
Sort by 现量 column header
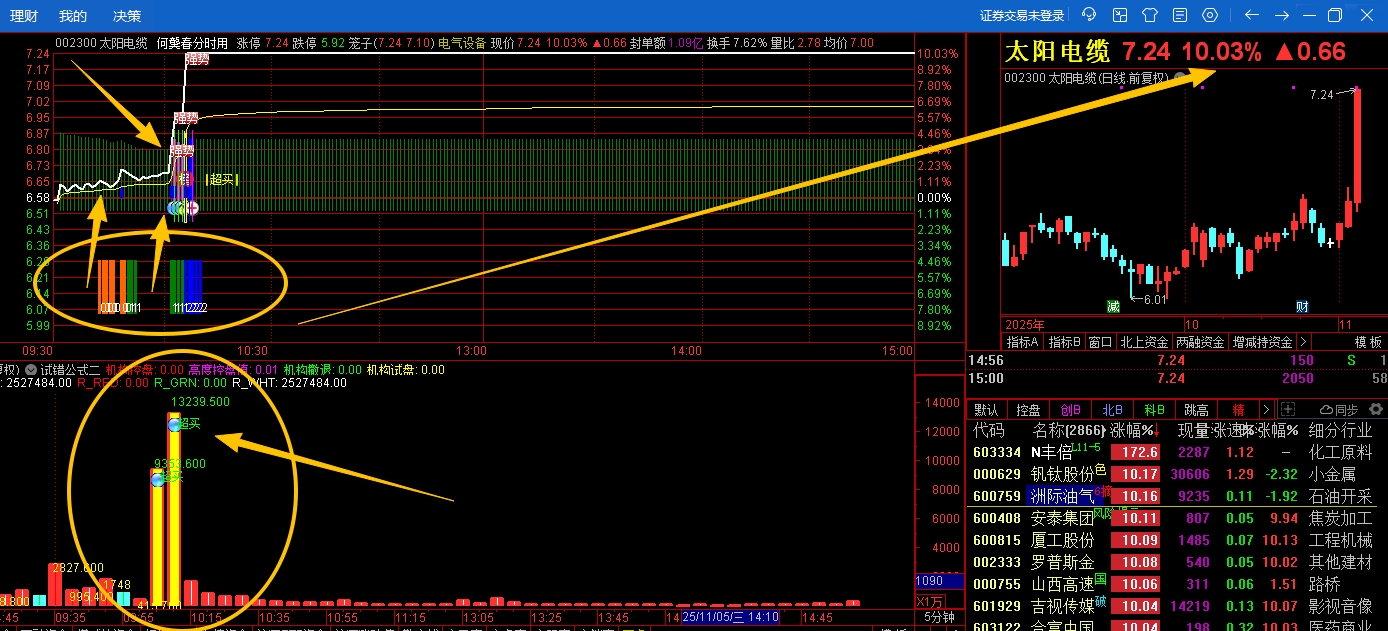pos(1192,431)
